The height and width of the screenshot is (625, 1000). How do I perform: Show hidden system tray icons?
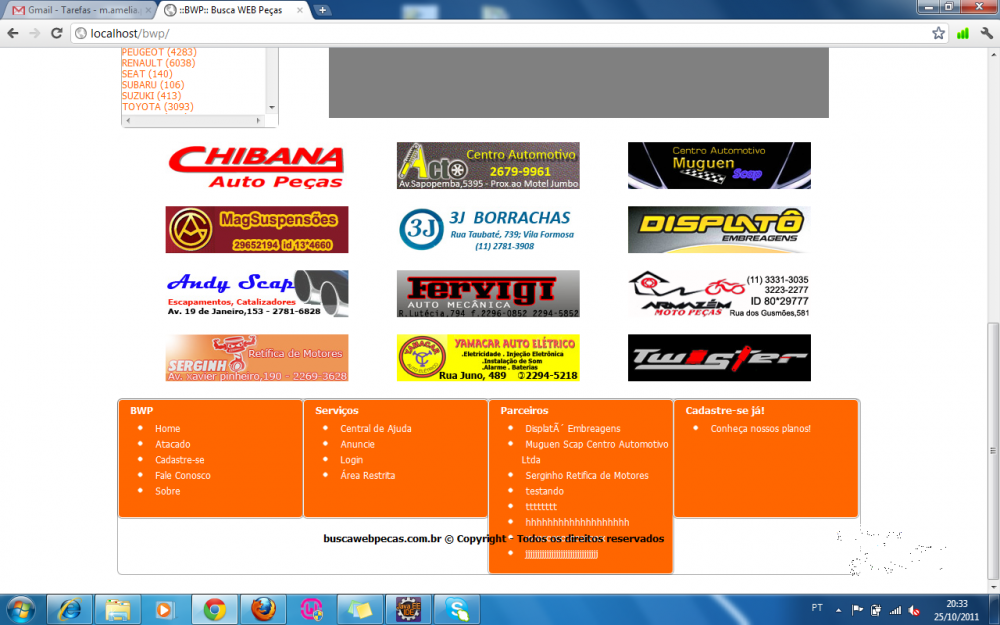[838, 609]
